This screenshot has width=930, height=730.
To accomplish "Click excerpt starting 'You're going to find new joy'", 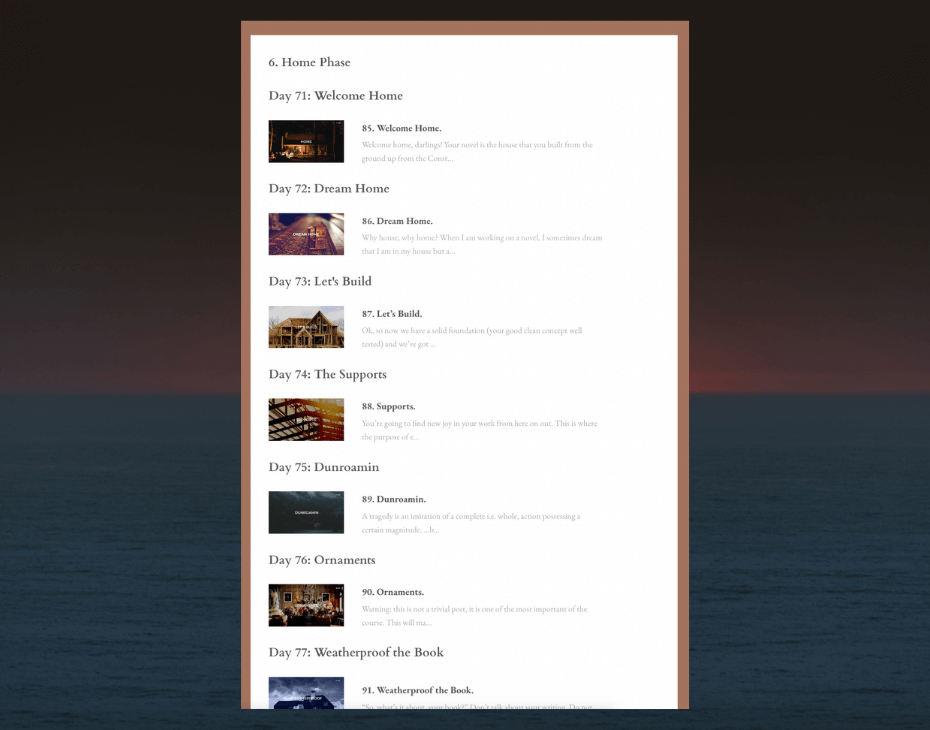I will (x=480, y=430).
